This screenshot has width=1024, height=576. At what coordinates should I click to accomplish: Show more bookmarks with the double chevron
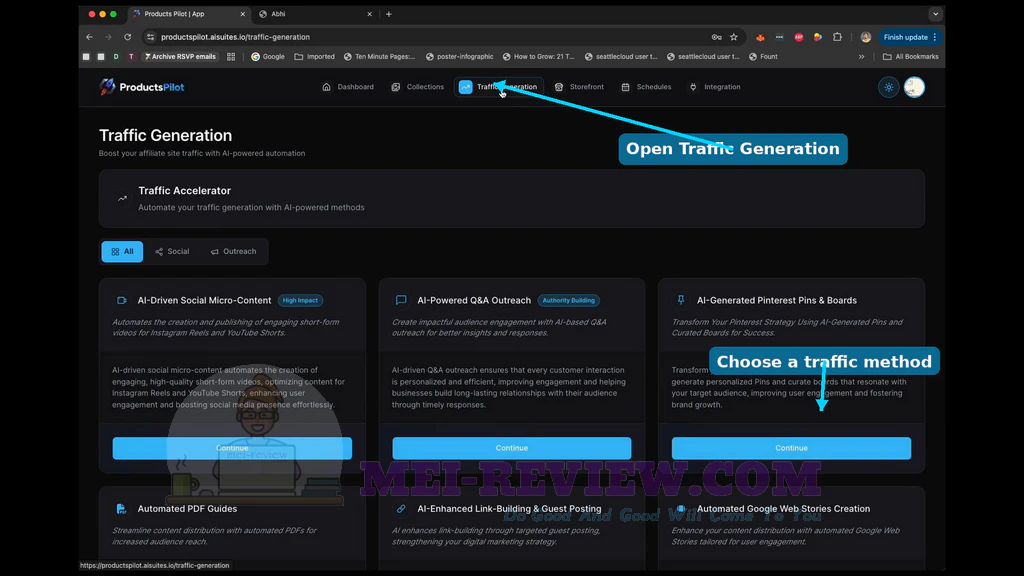click(861, 57)
